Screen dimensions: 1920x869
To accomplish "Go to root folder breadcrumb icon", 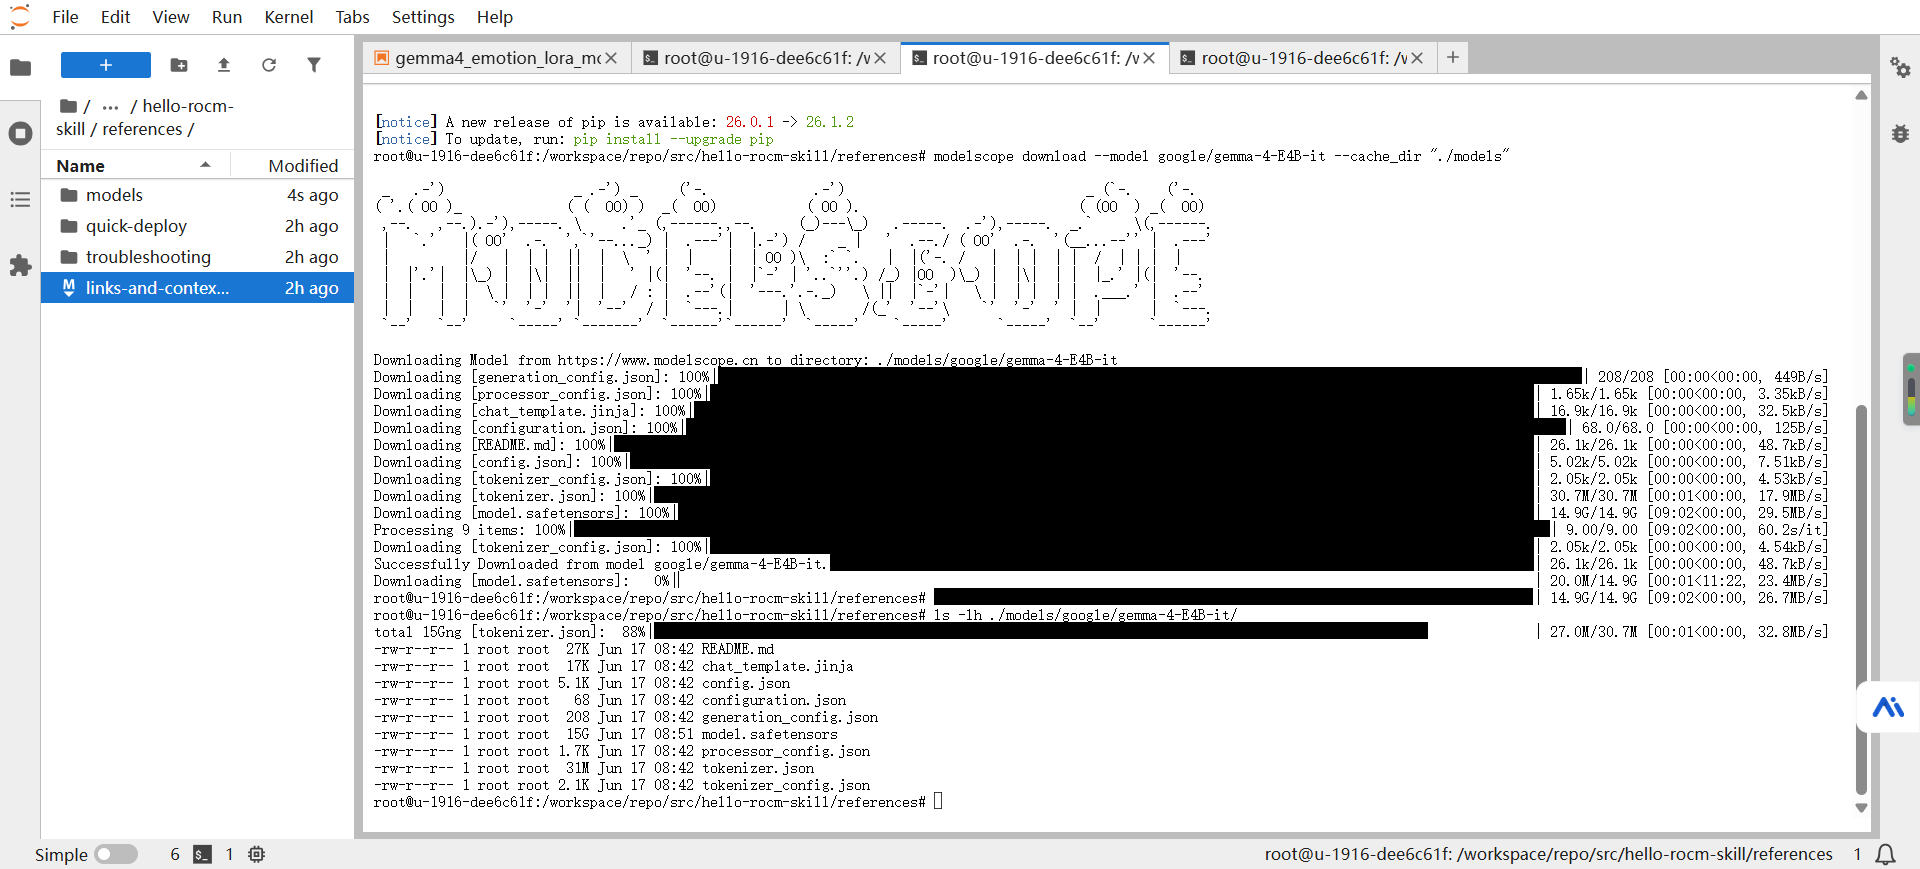I will pos(68,106).
